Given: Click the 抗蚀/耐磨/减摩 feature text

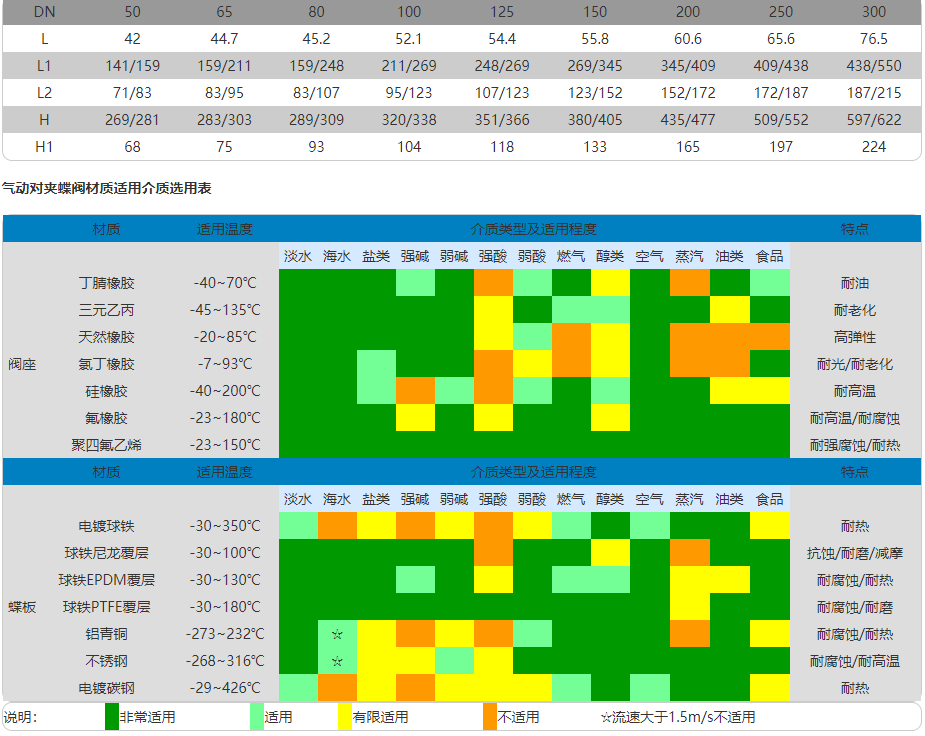Looking at the screenshot, I should click(854, 553).
